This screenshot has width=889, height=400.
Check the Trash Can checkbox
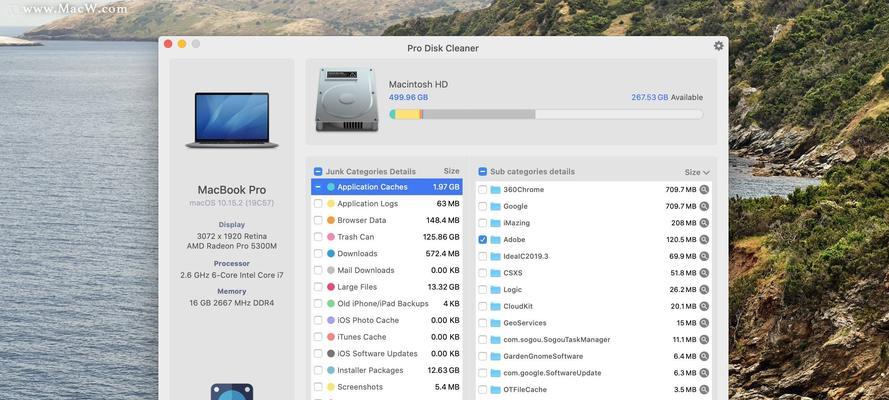click(x=318, y=237)
